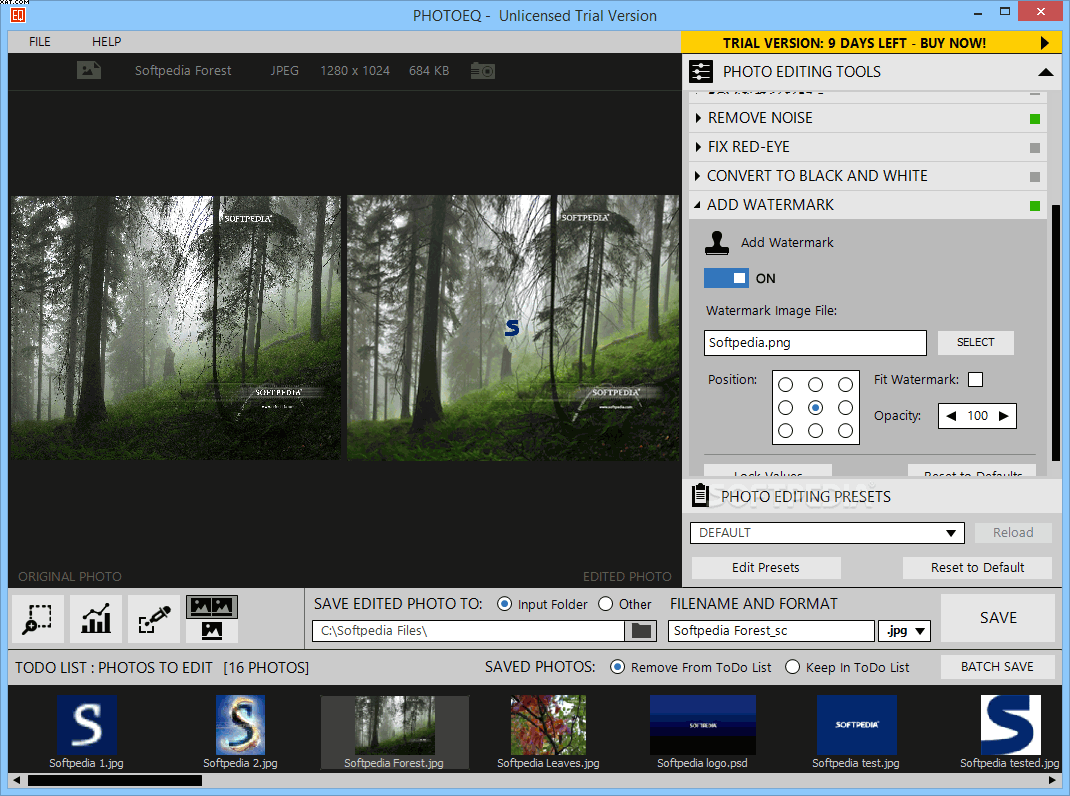Click the Add Watermark stamp icon

717,242
